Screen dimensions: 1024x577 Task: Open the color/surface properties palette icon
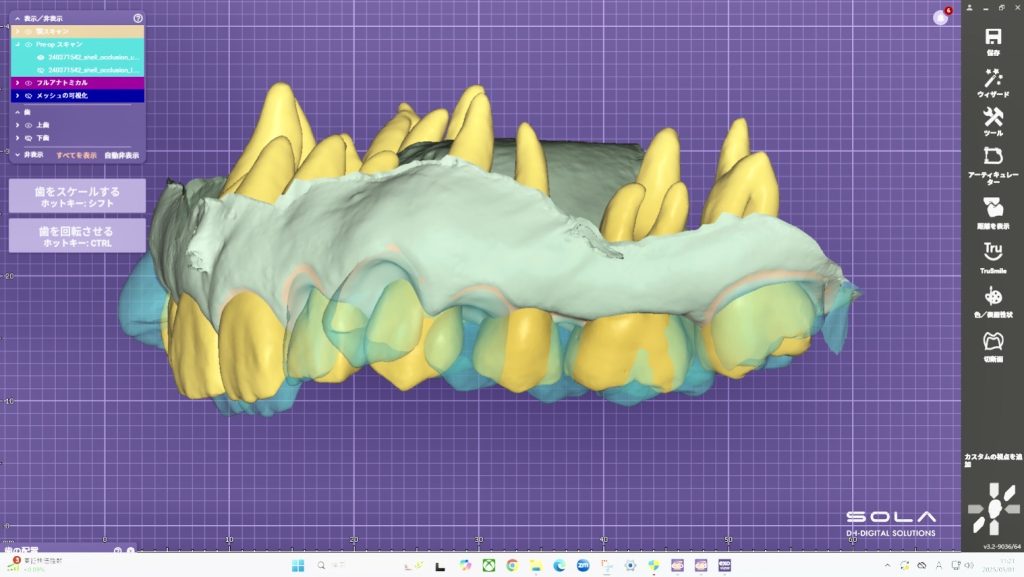[x=993, y=297]
